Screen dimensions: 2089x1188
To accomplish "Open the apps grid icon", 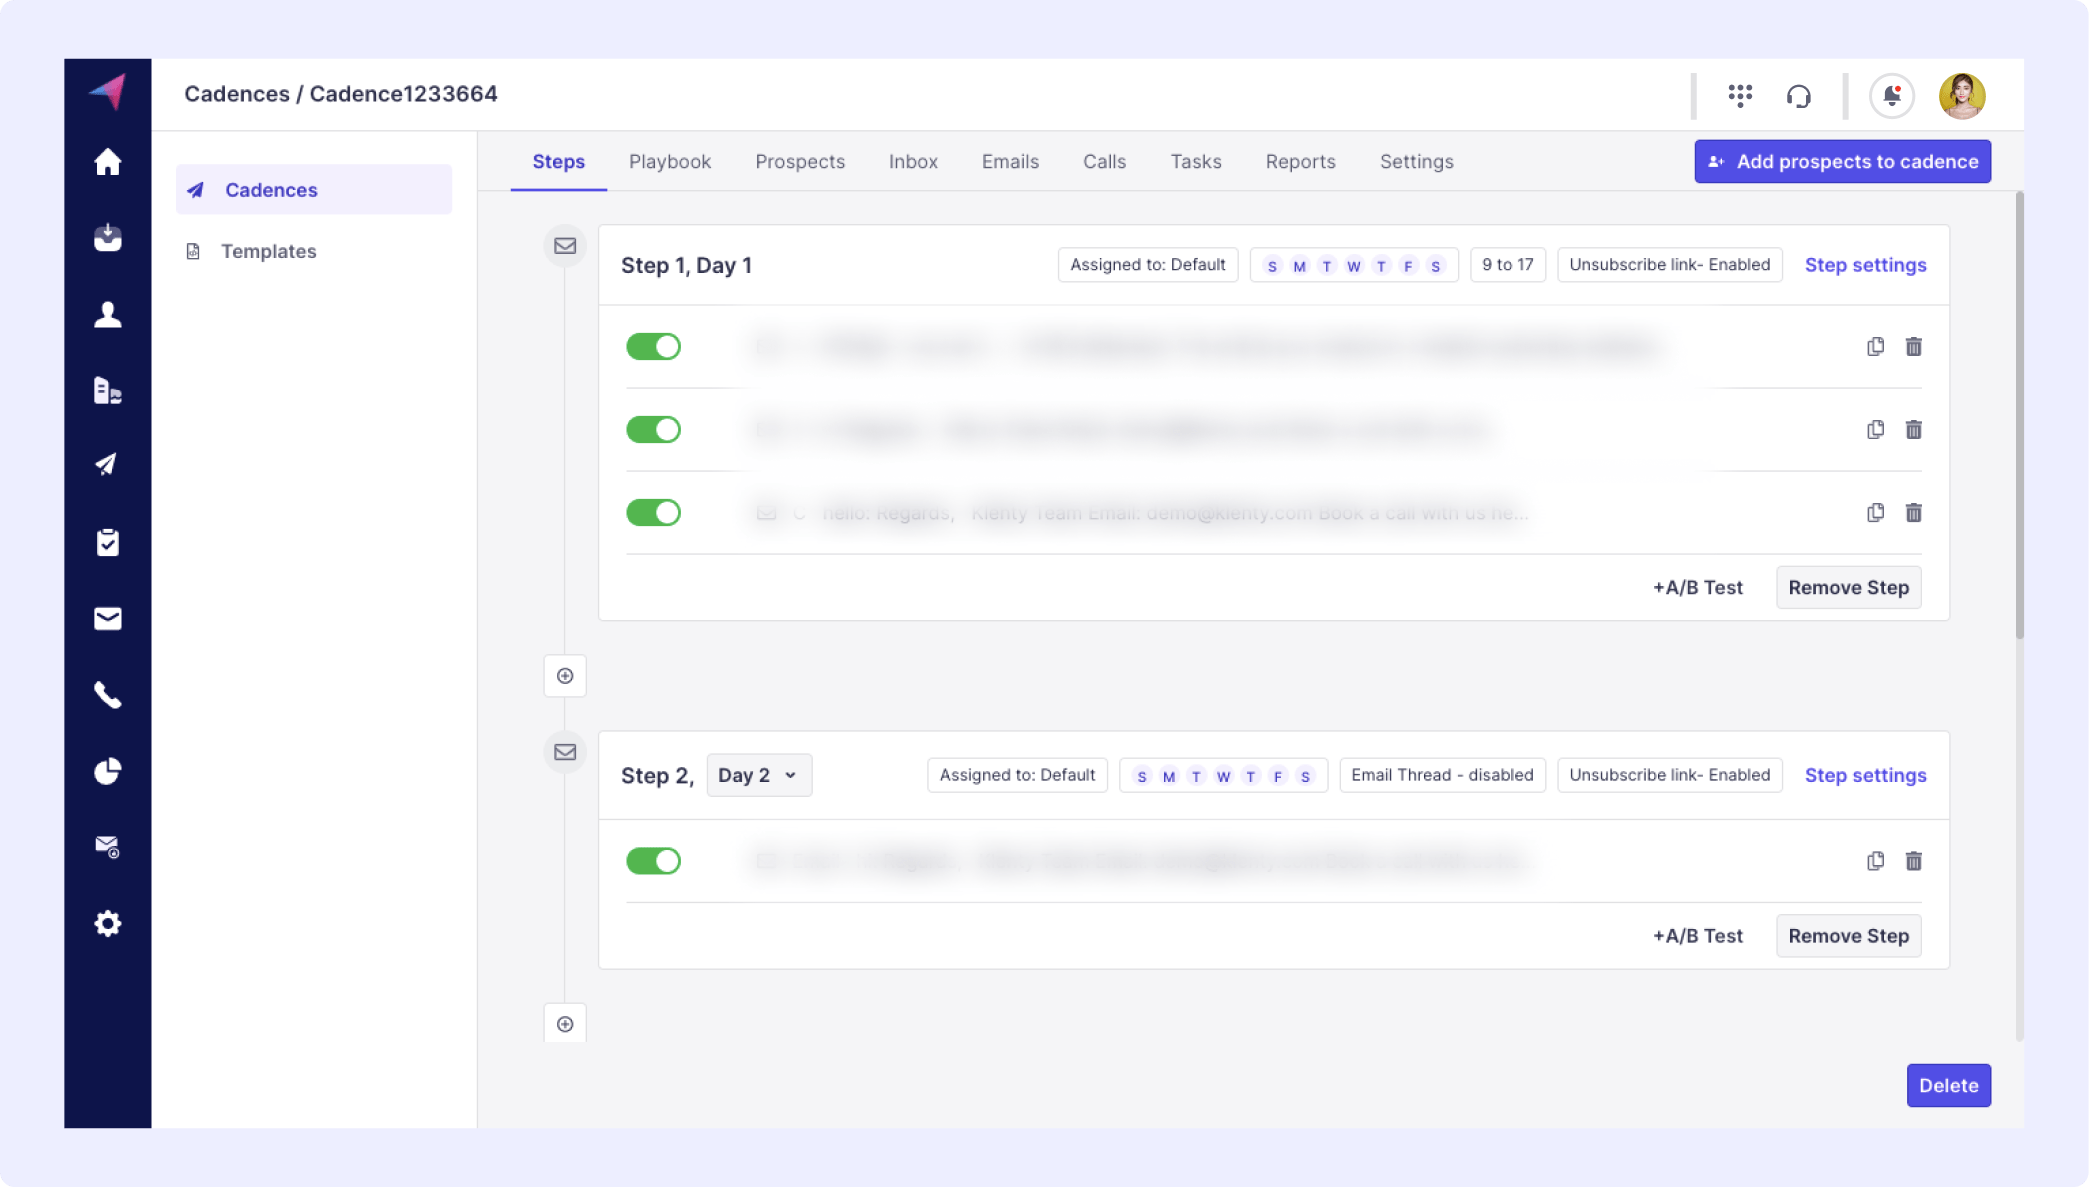I will pos(1740,96).
